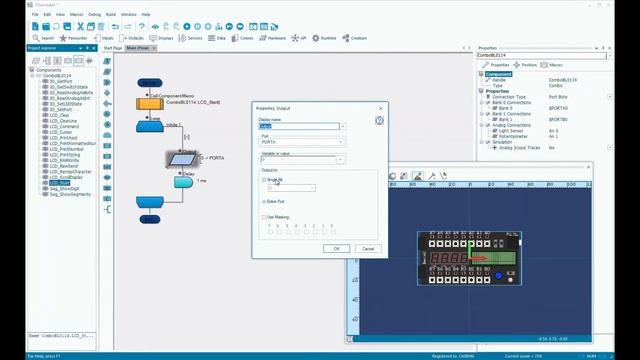Start simulation with the Run play icon

pos(187,27)
